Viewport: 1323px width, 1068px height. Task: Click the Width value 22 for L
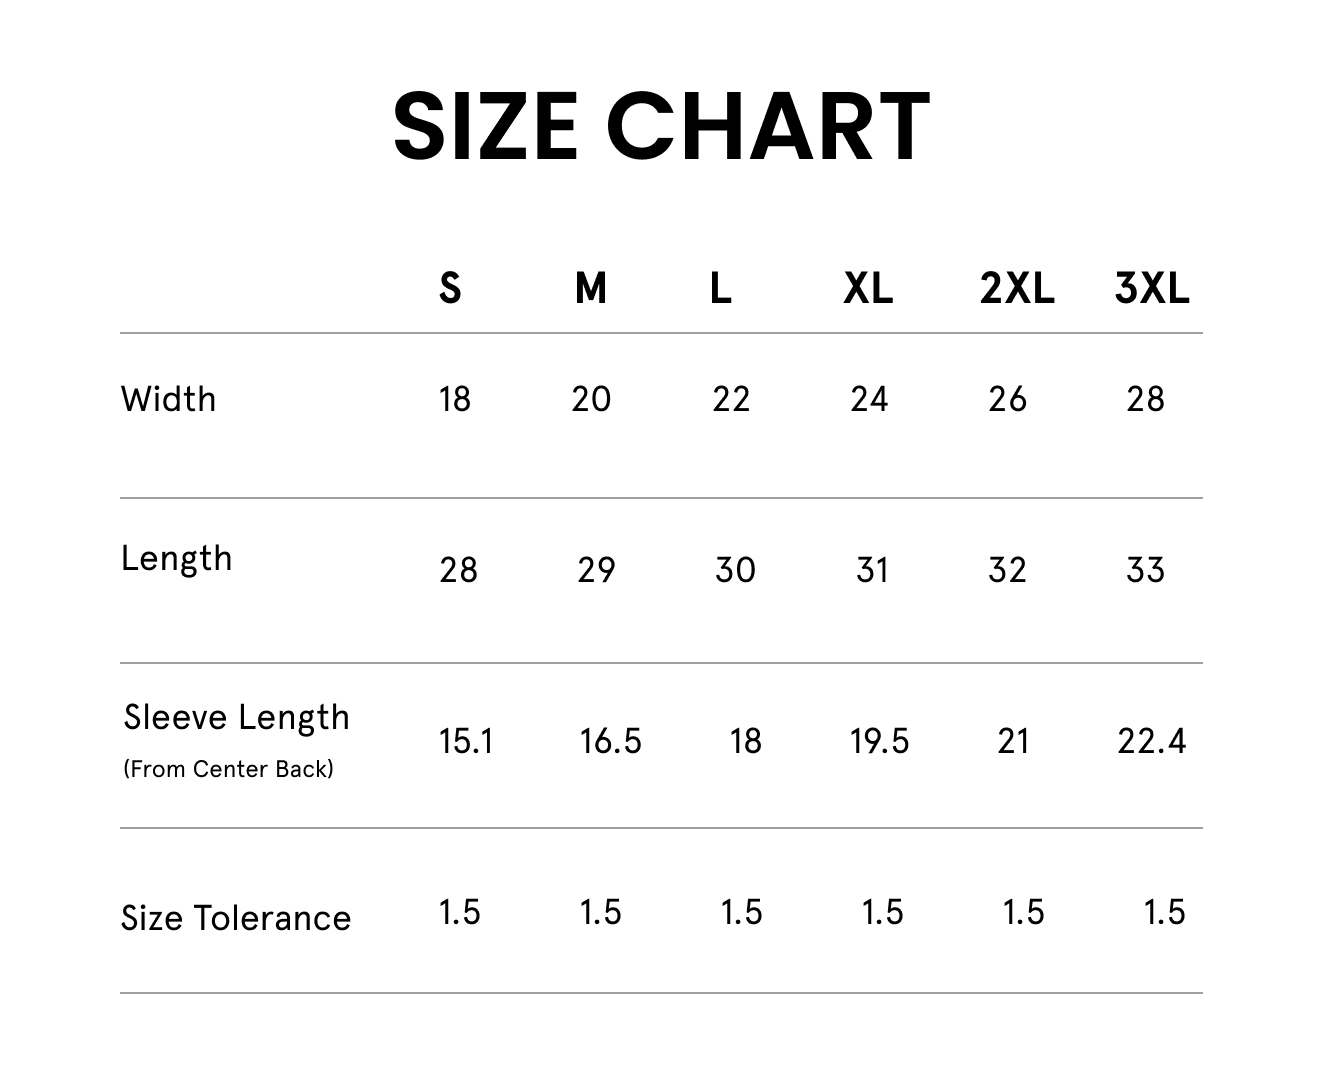pyautogui.click(x=731, y=399)
